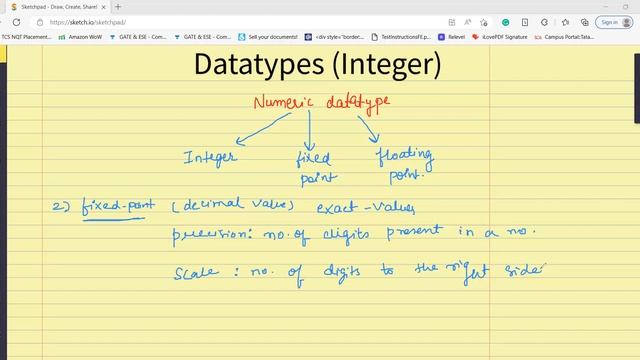The height and width of the screenshot is (360, 640).
Task: Open TestInstructionsFE bookmark
Action: [401, 37]
